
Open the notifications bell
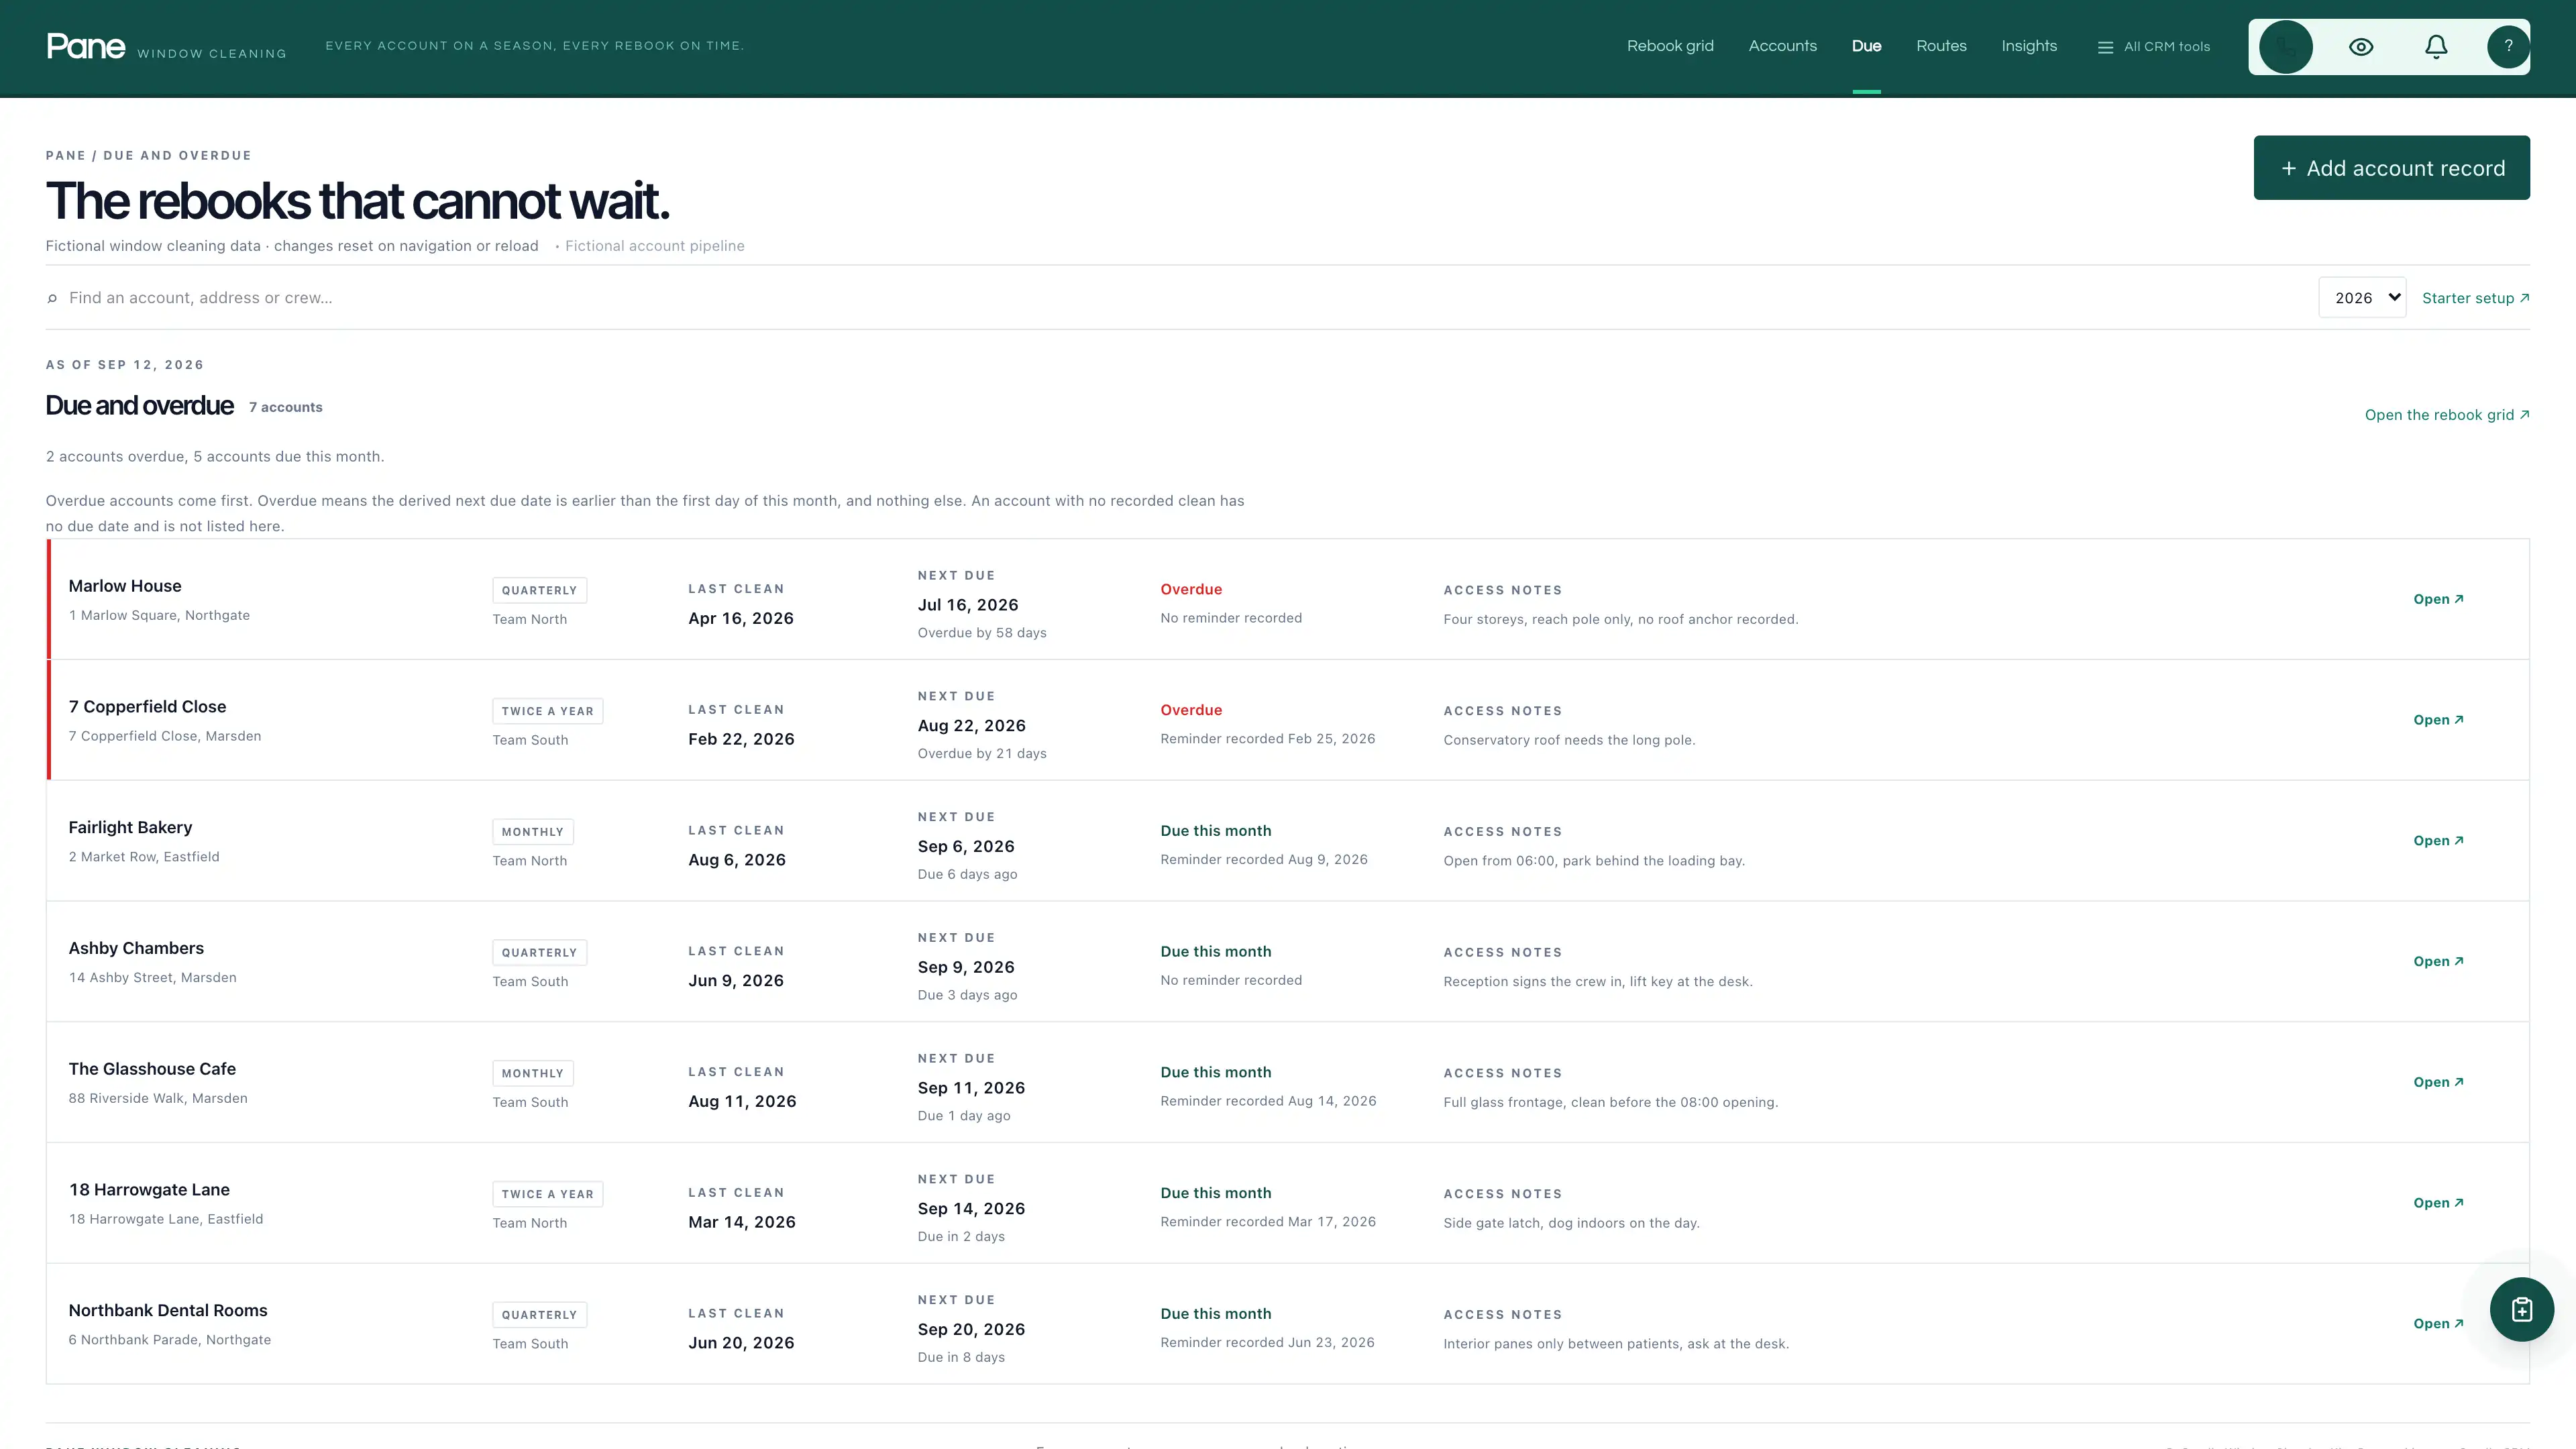coord(2436,47)
